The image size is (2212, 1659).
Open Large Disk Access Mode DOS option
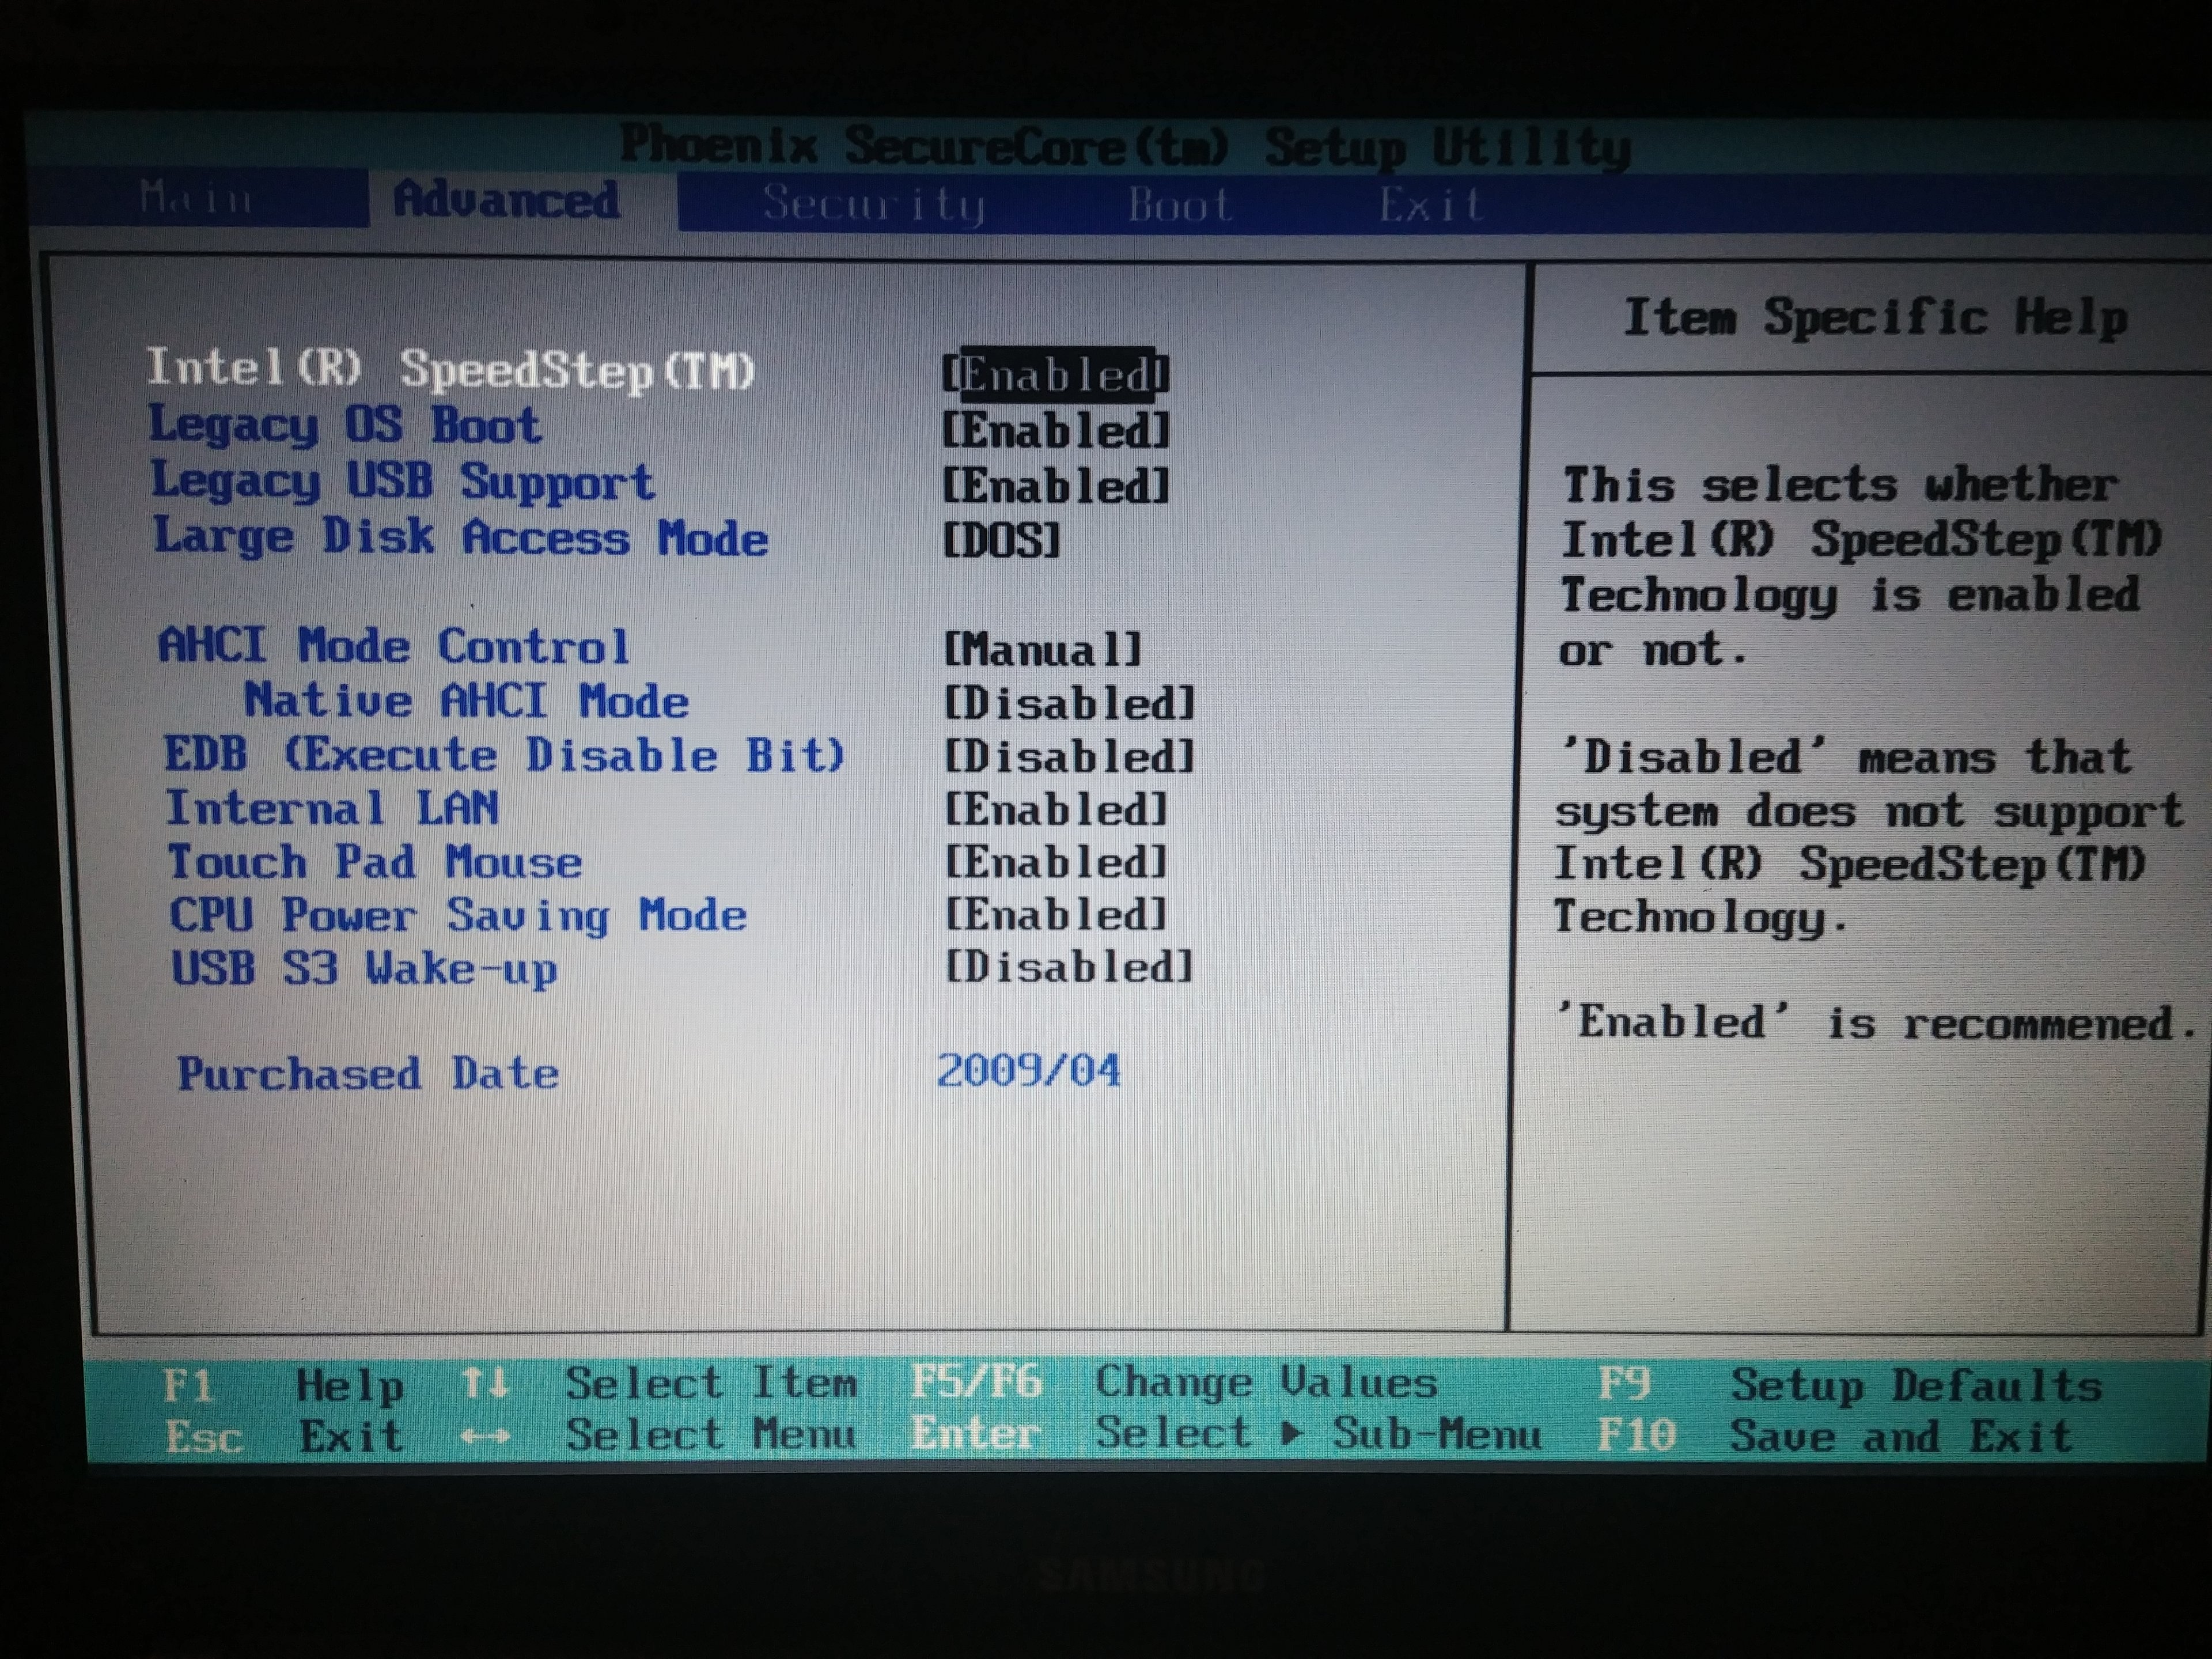point(1001,541)
